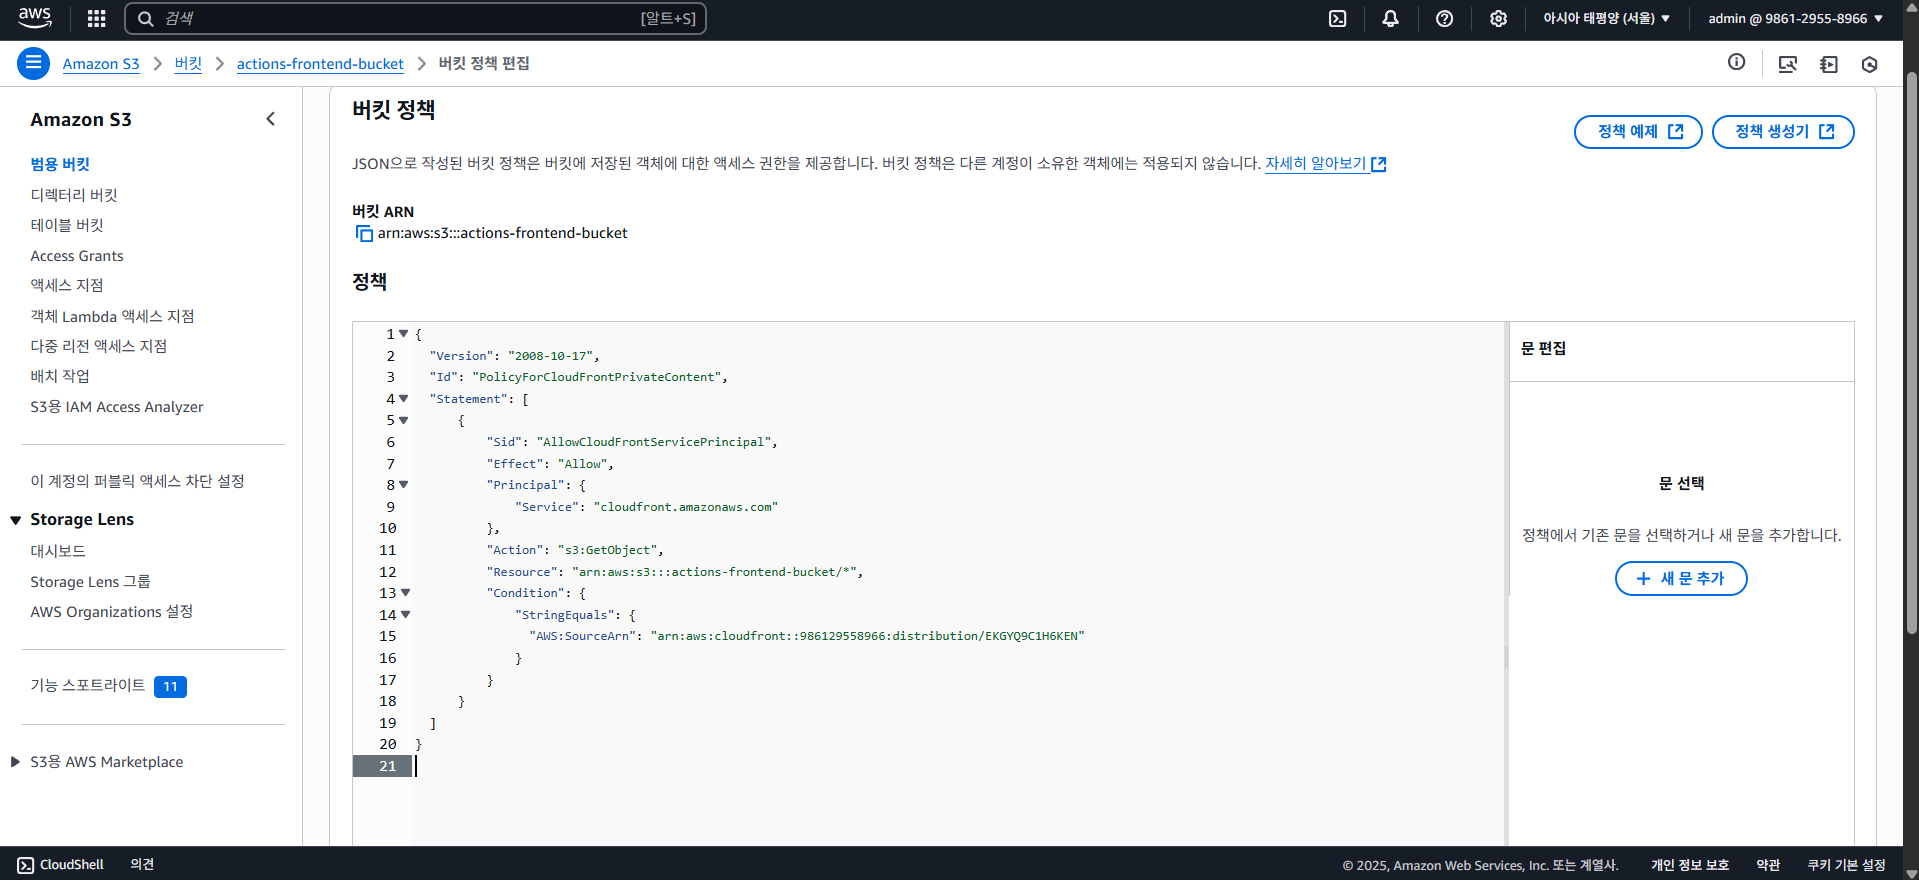
Task: Click the 11 badge next to 기능 스포트라이트
Action: point(170,687)
